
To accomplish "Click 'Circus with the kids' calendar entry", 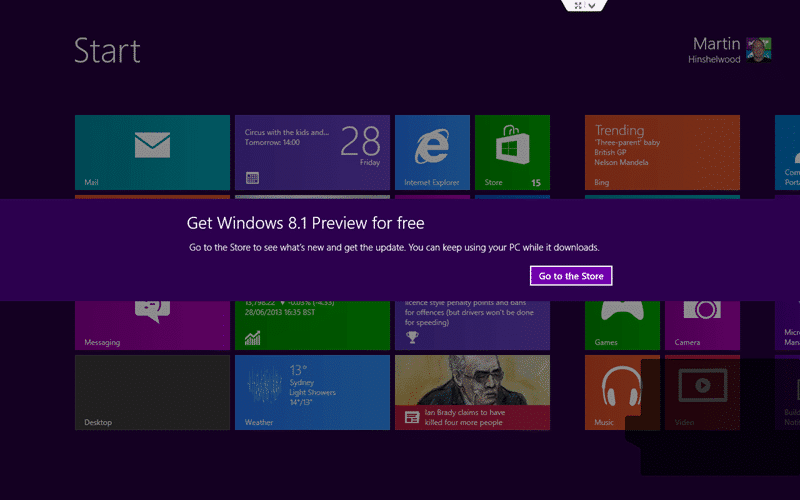I will (287, 132).
